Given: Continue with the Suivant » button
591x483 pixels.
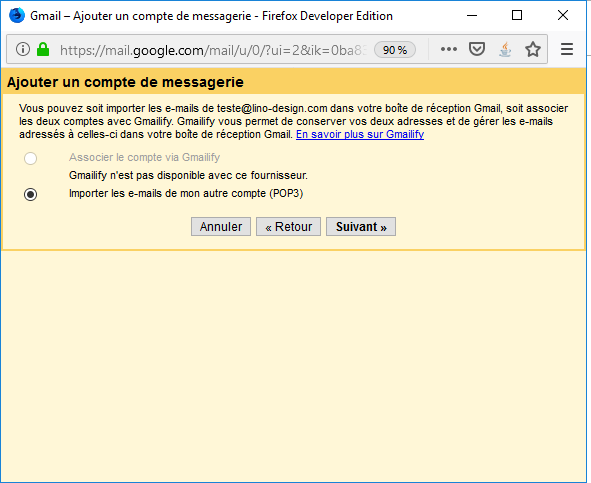Looking at the screenshot, I should tap(361, 227).
